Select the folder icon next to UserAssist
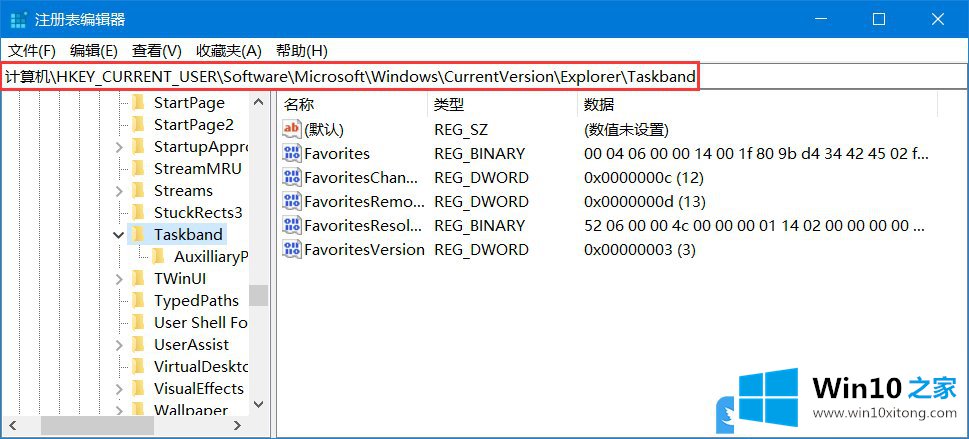This screenshot has height=439, width=969. [138, 344]
